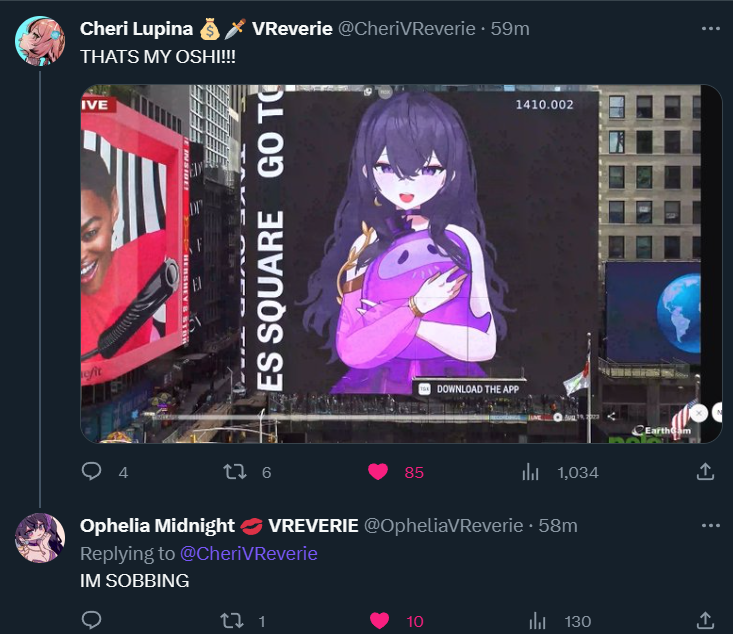Open the Times Square billboard image
This screenshot has width=733, height=634.
pos(401,264)
